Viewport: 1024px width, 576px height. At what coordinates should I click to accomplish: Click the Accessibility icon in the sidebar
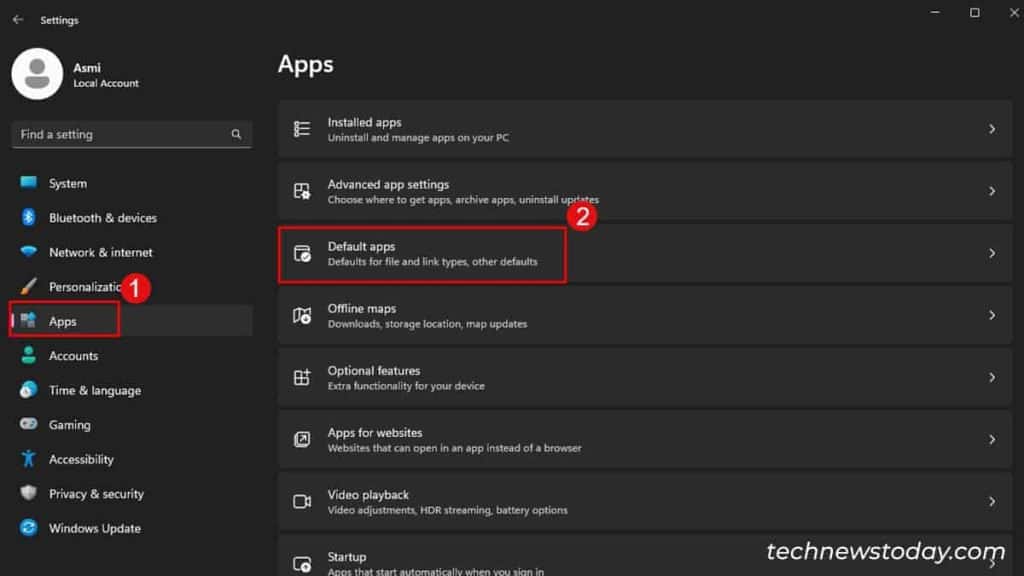(x=28, y=459)
